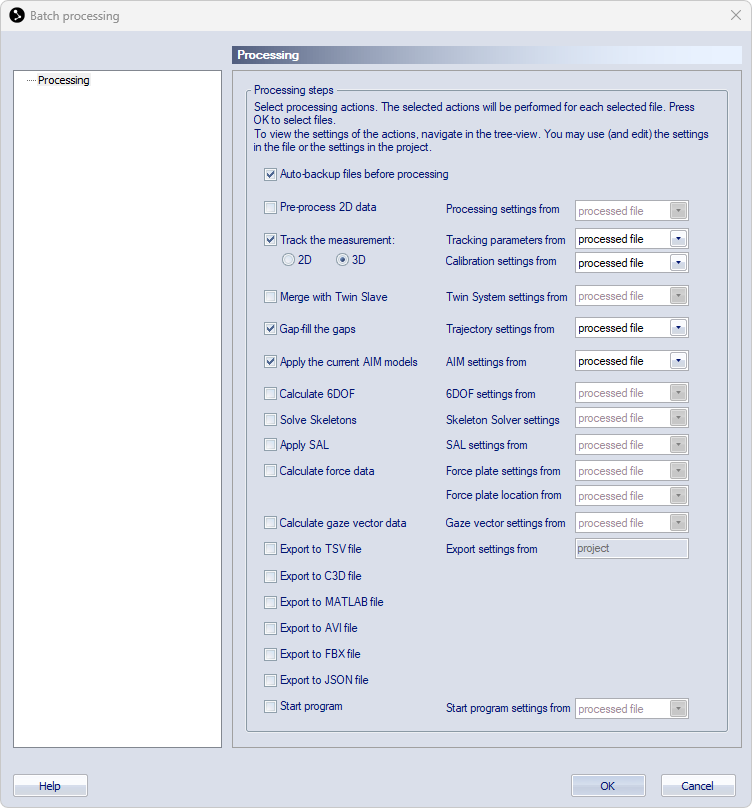This screenshot has height=808, width=752.
Task: Enable the Start program checkbox
Action: click(x=270, y=706)
